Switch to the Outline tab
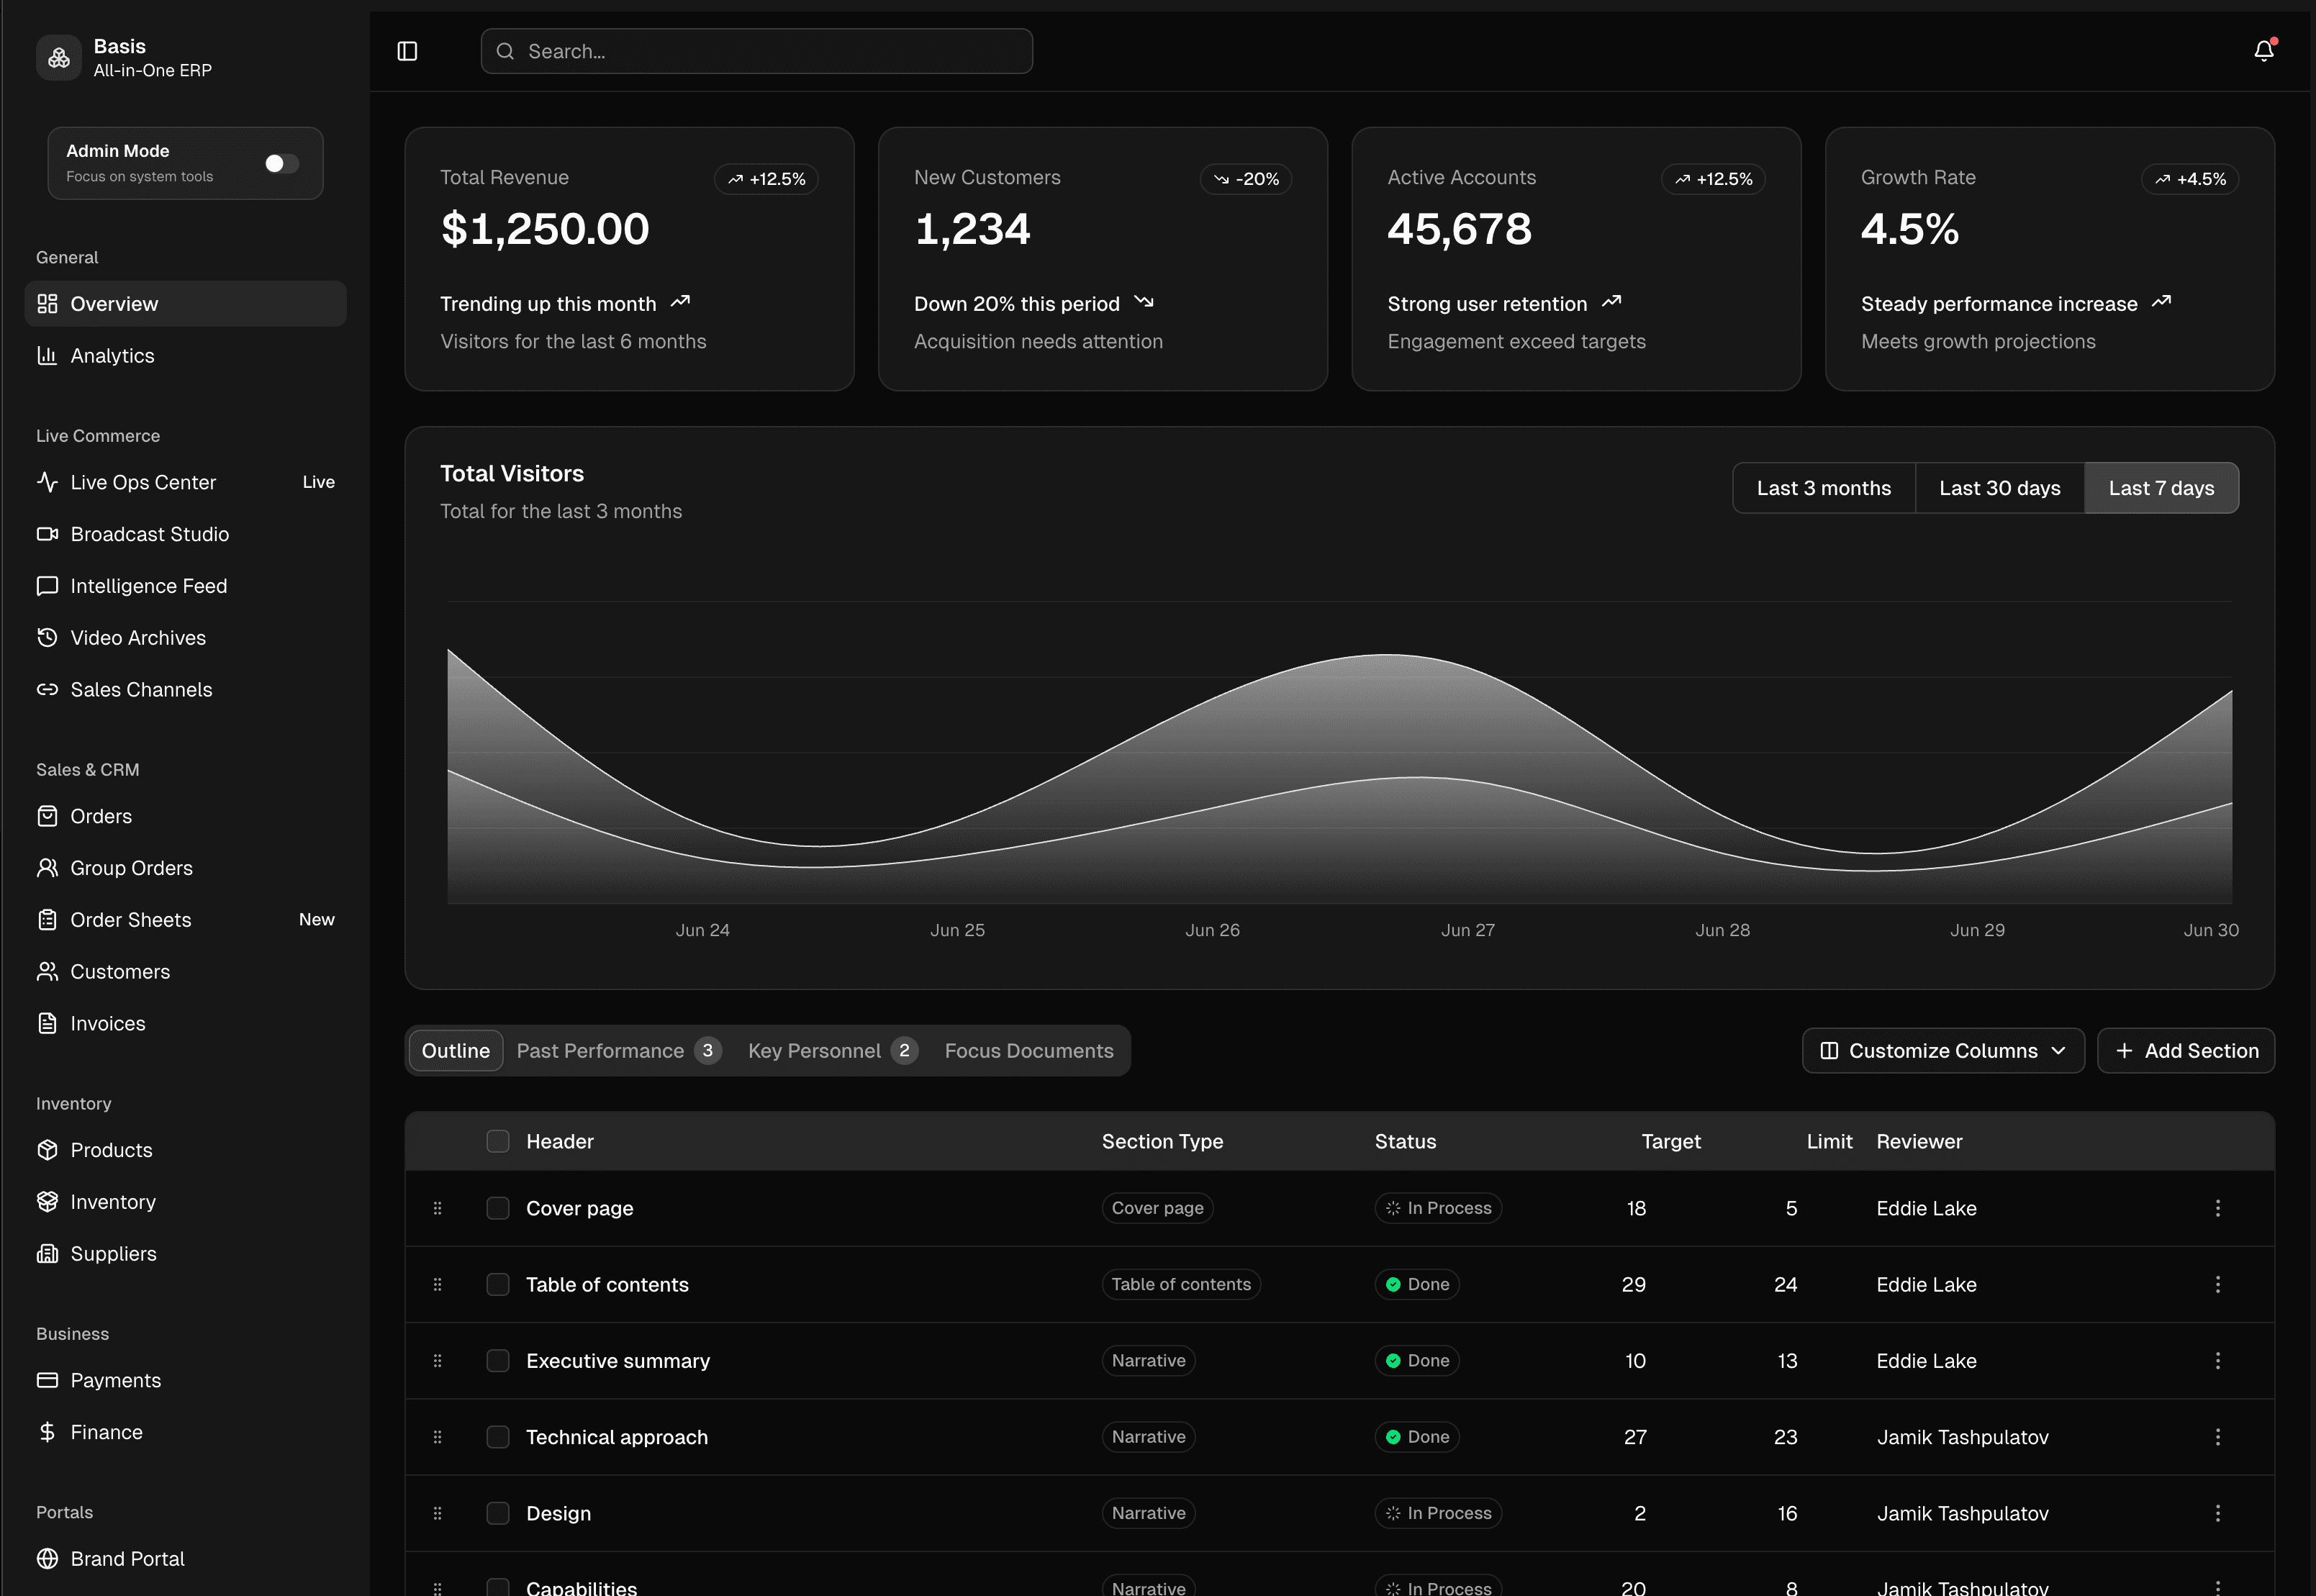2316x1596 pixels. point(456,1051)
